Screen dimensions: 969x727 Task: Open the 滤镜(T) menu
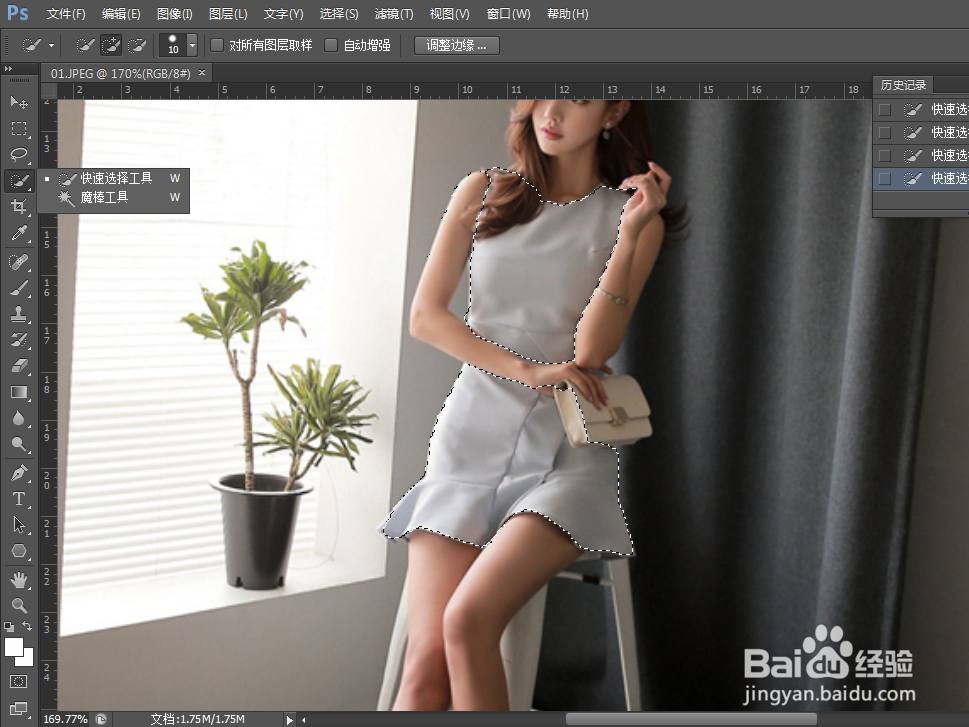(394, 14)
